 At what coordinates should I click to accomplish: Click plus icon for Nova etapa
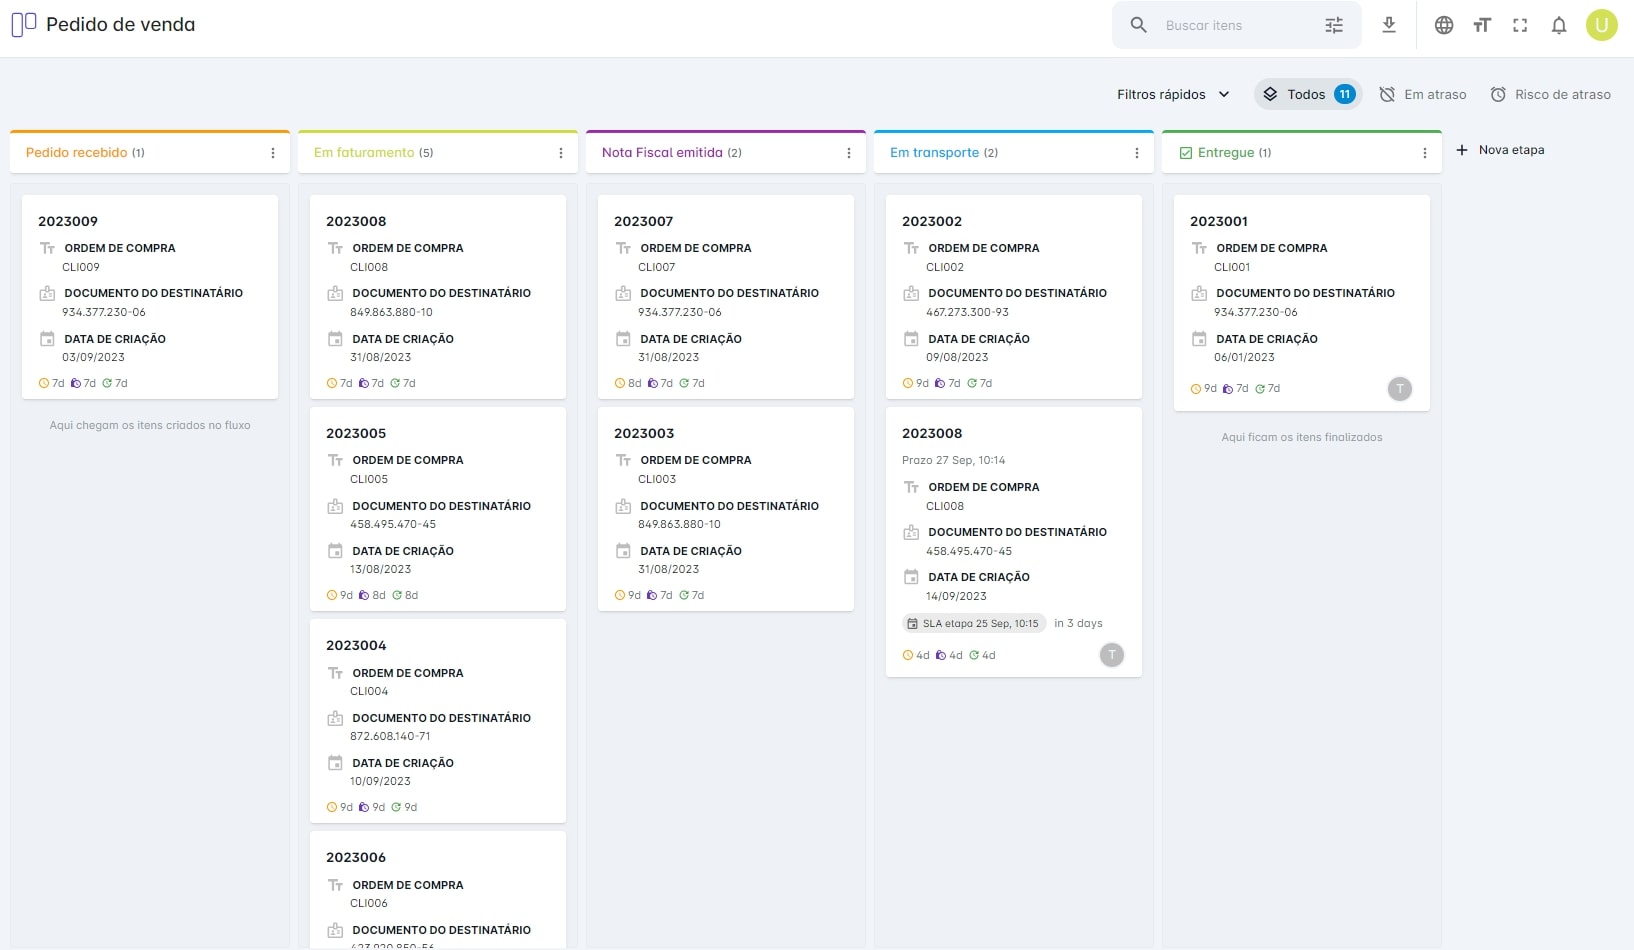(1462, 150)
